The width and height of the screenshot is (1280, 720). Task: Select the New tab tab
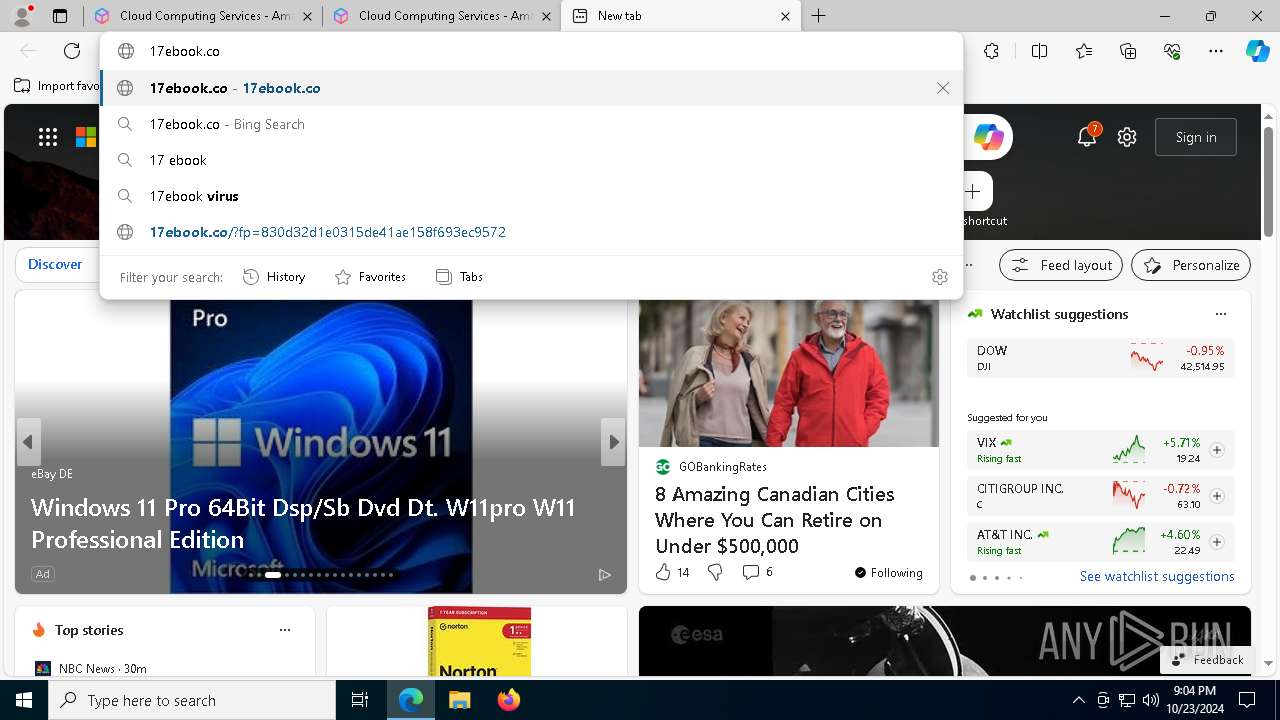(680, 16)
